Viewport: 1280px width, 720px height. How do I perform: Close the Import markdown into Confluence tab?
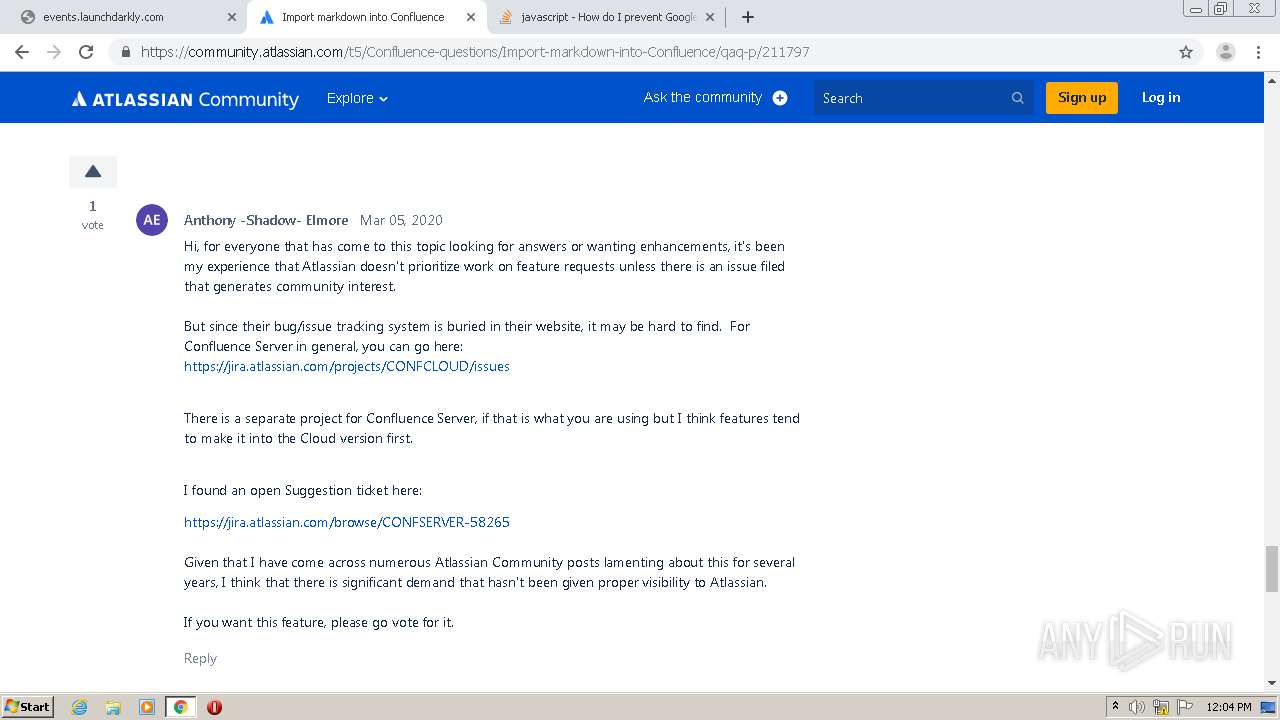471,17
